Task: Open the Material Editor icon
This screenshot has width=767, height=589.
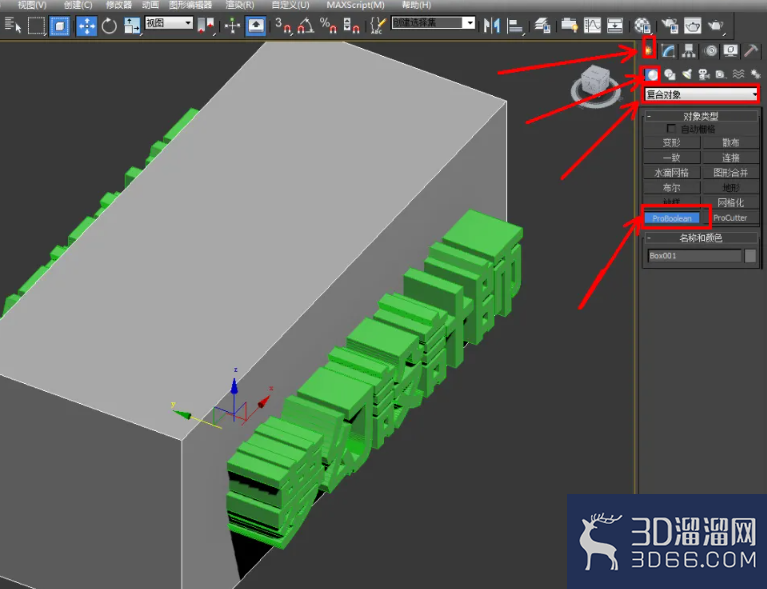Action: click(642, 25)
